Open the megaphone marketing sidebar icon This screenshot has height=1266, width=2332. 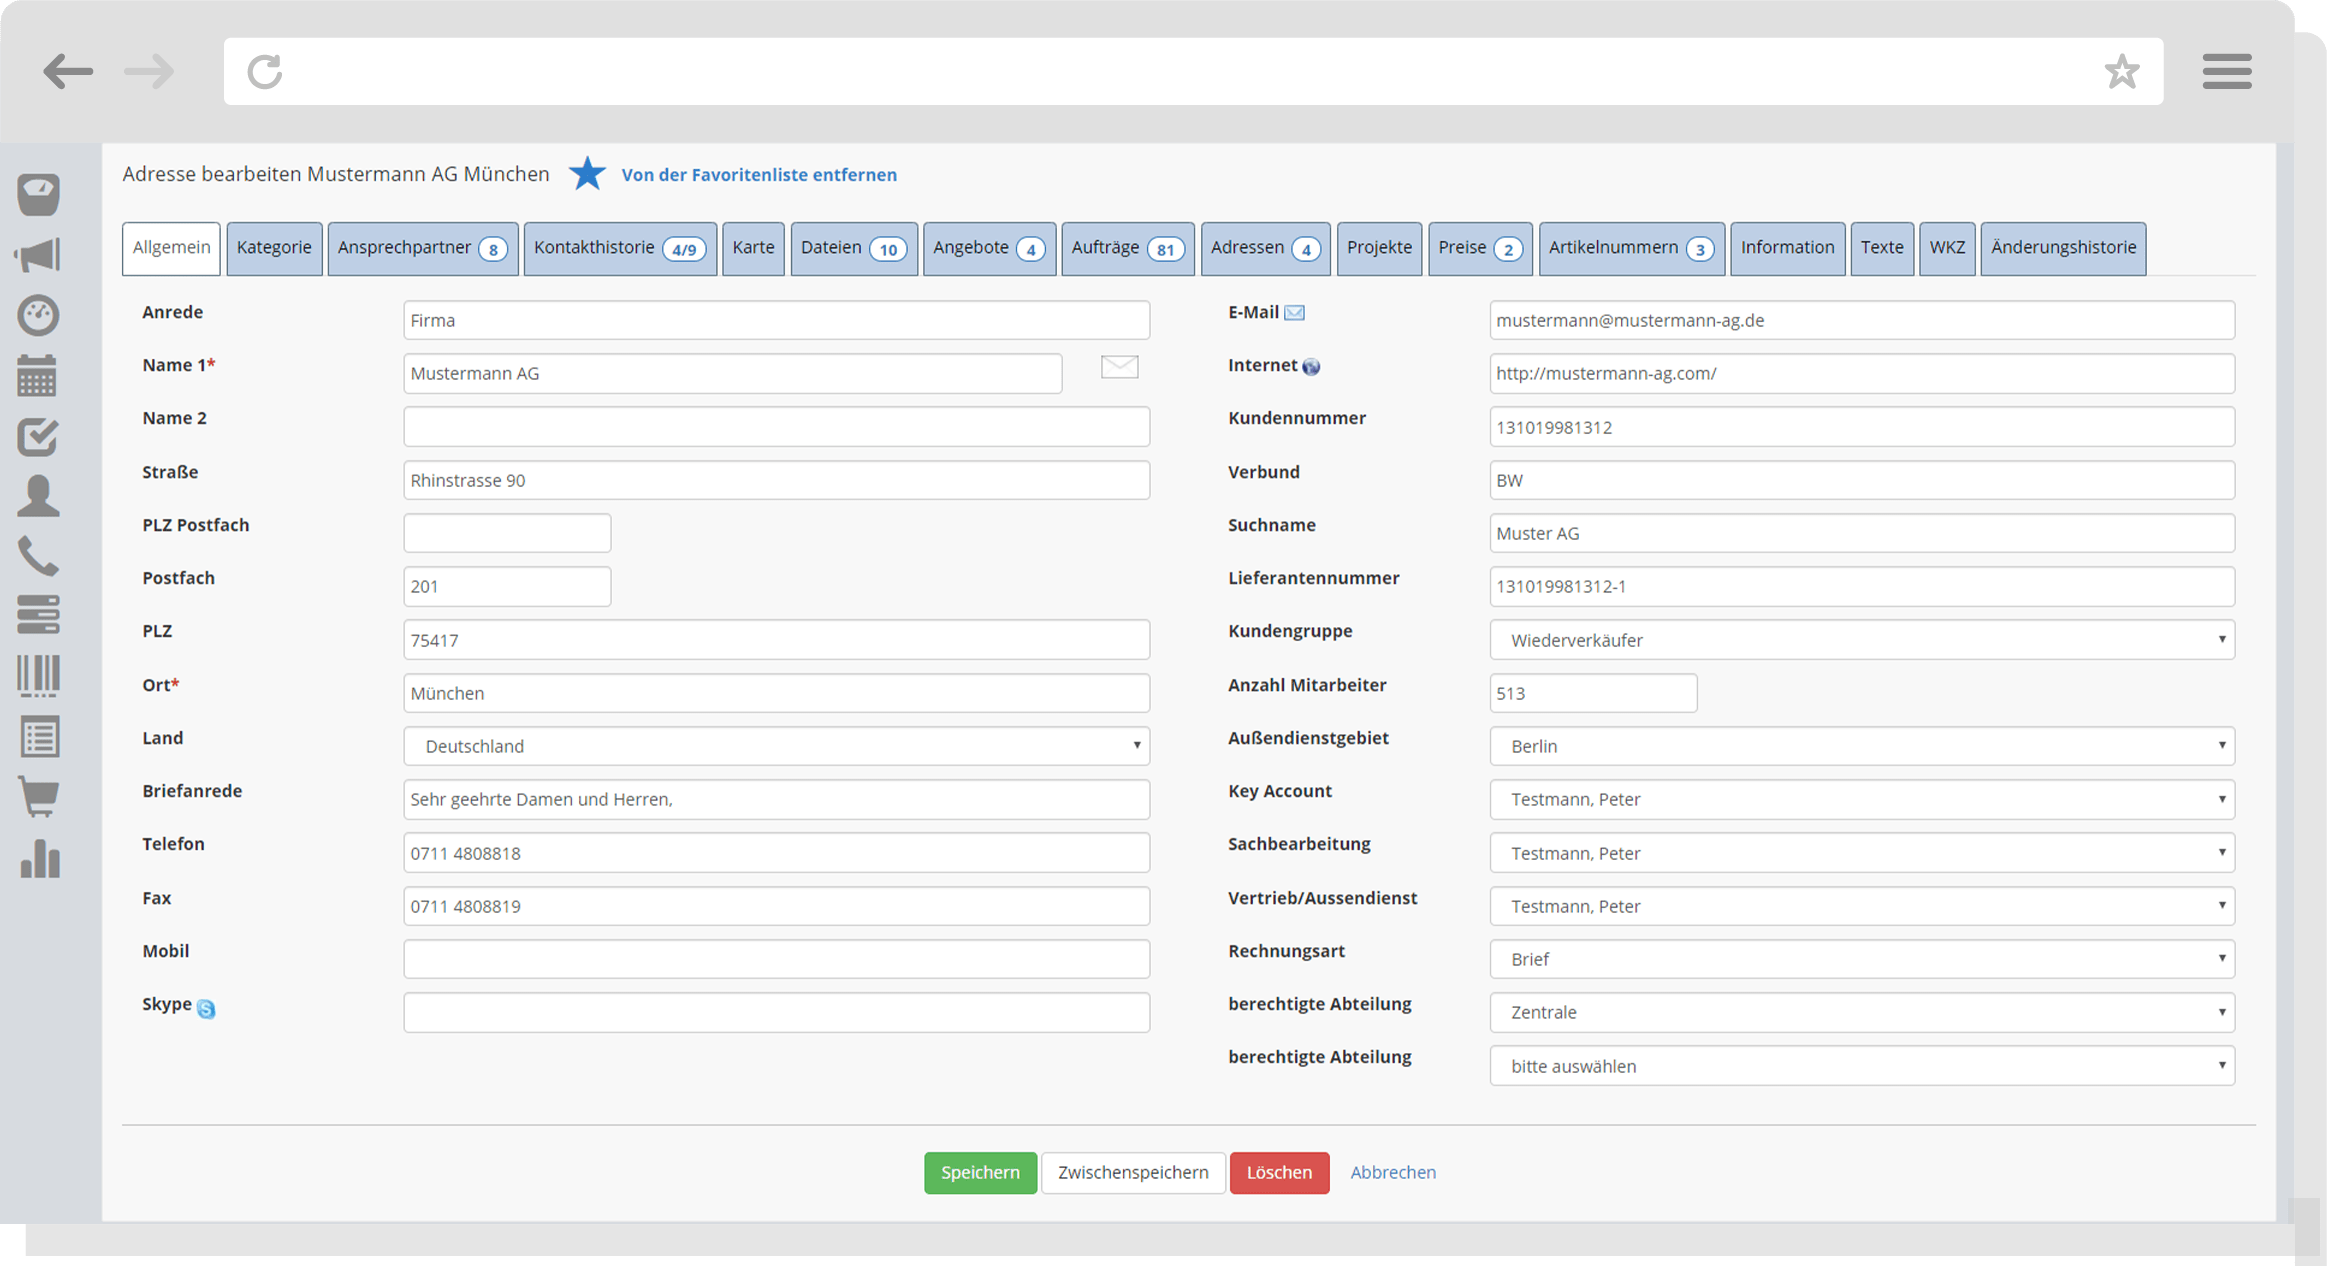(38, 255)
